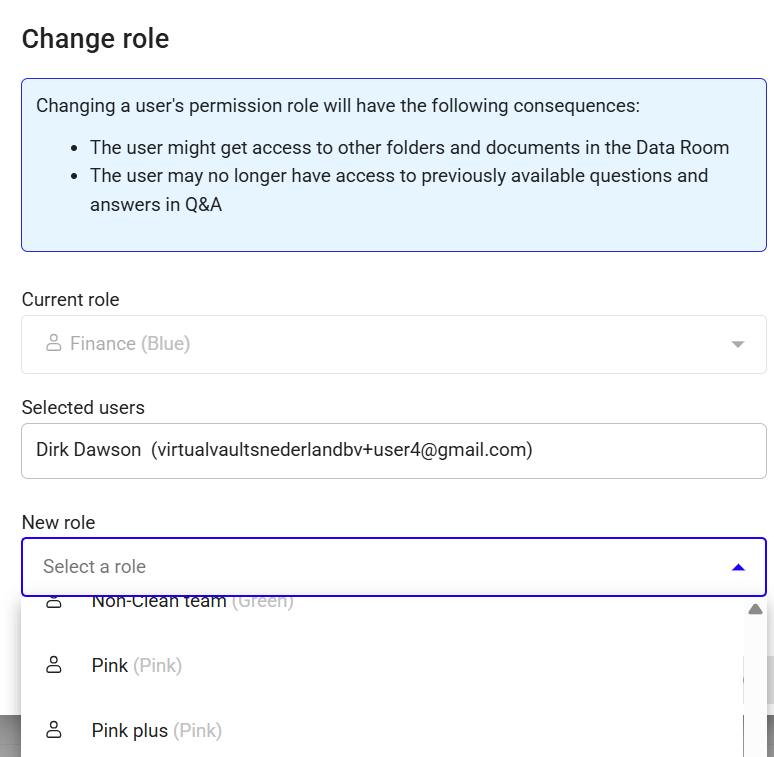The height and width of the screenshot is (757, 774).
Task: Click the Current role label
Action: [70, 300]
